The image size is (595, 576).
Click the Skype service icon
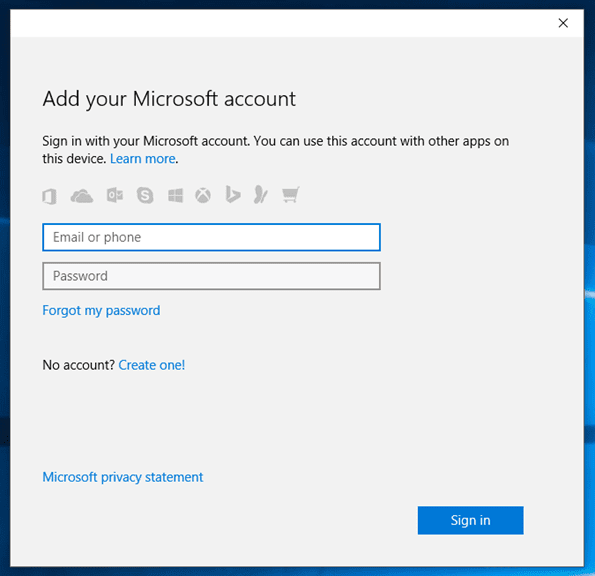click(x=145, y=195)
